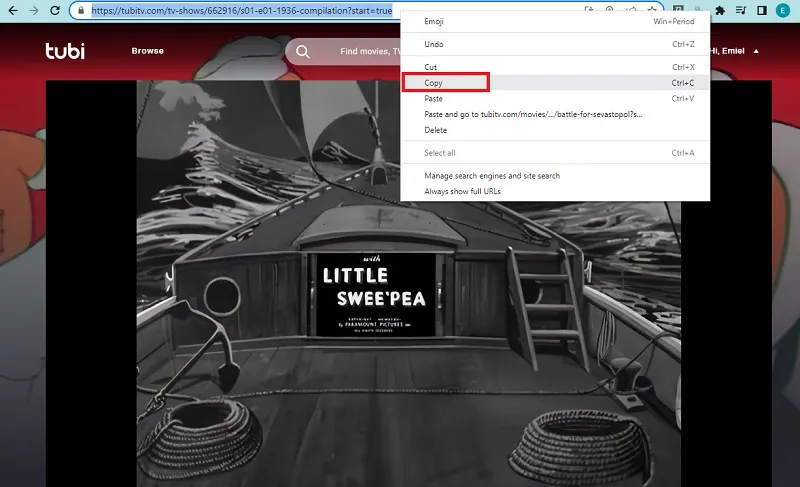
Task: Go back to the previous page
Action: pos(13,10)
